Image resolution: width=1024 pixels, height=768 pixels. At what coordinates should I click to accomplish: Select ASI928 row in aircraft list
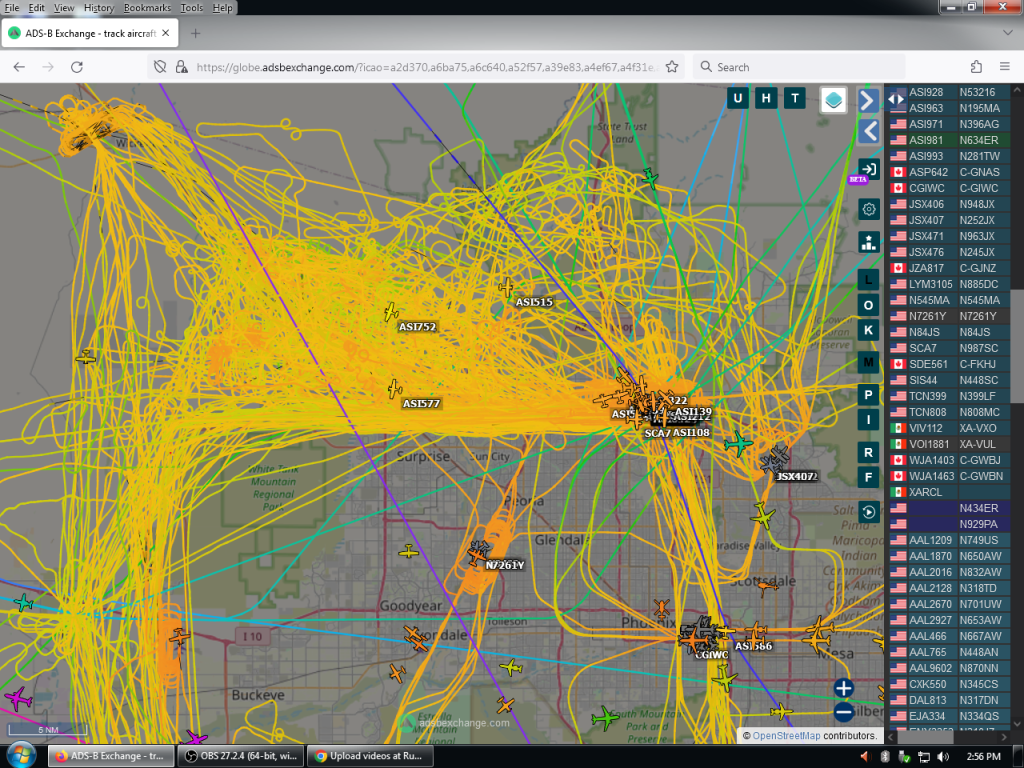(x=950, y=92)
